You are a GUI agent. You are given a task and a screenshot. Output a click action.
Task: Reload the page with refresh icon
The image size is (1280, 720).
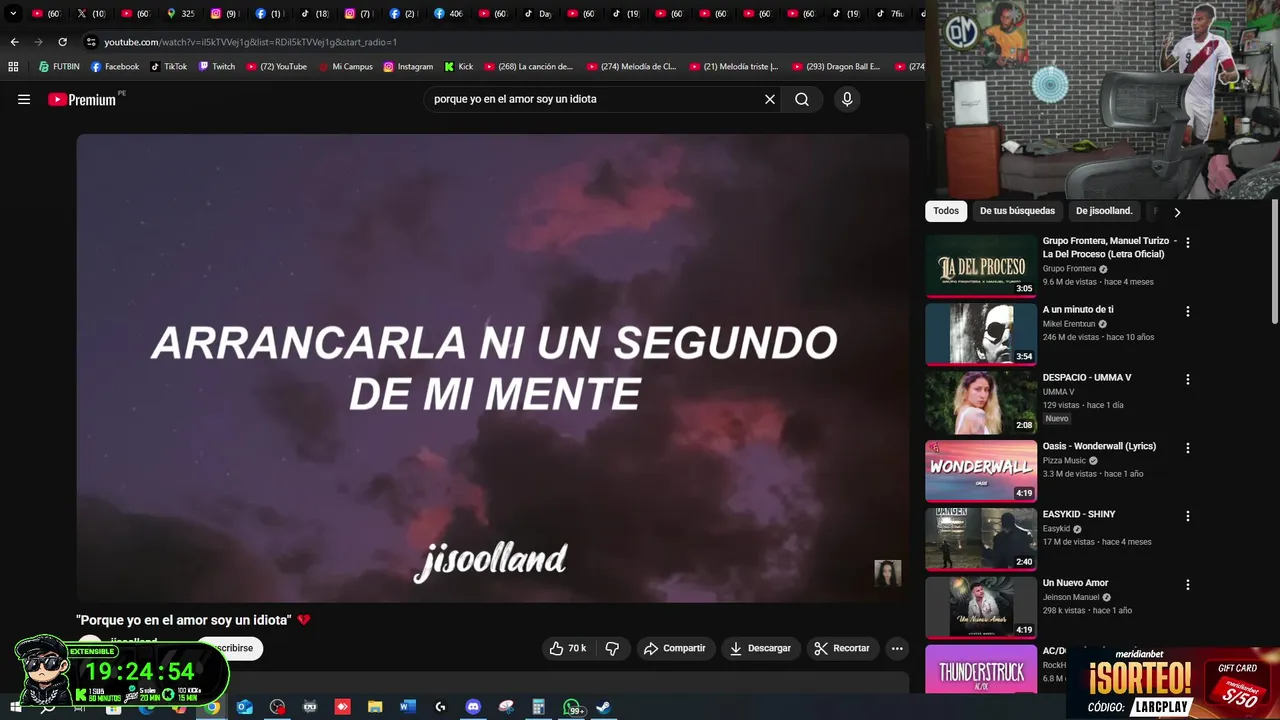point(62,42)
